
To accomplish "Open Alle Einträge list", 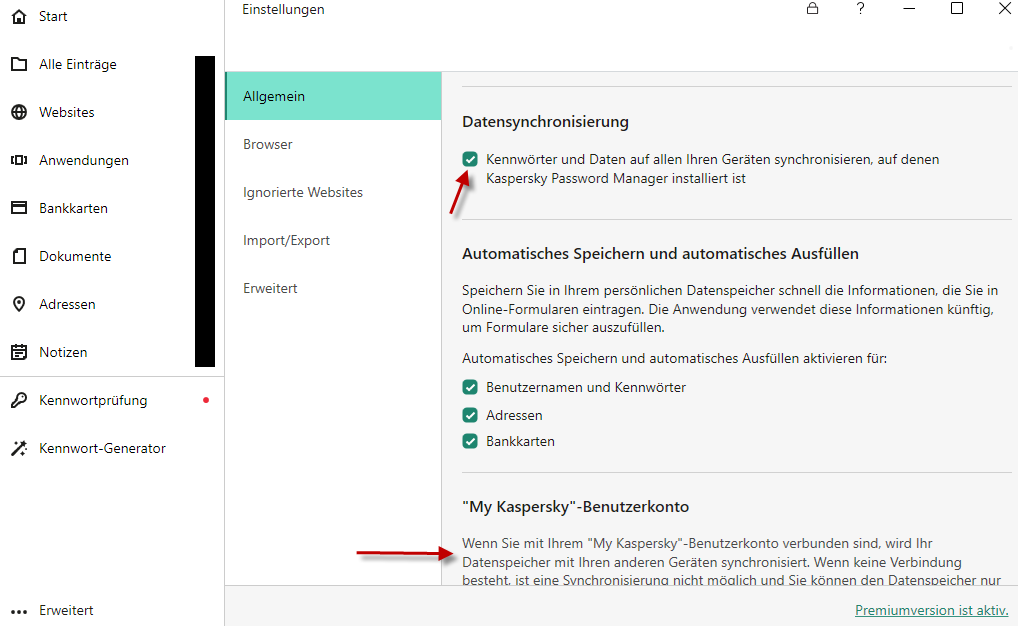I will [78, 64].
